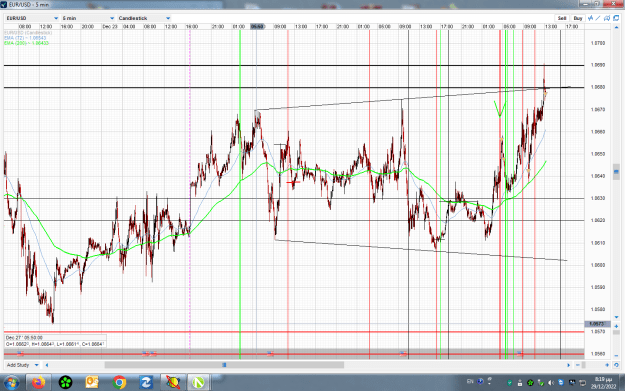Click the detach chart window icon
The image size is (625, 391).
(616, 18)
